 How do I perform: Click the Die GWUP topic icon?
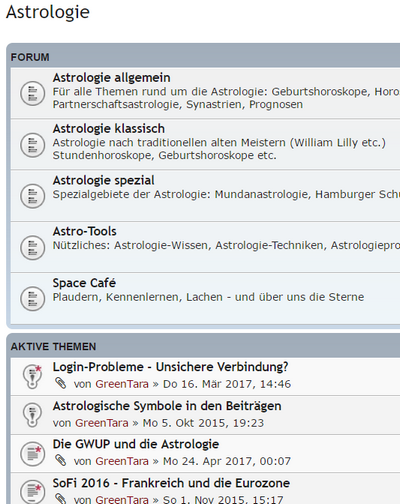point(32,454)
